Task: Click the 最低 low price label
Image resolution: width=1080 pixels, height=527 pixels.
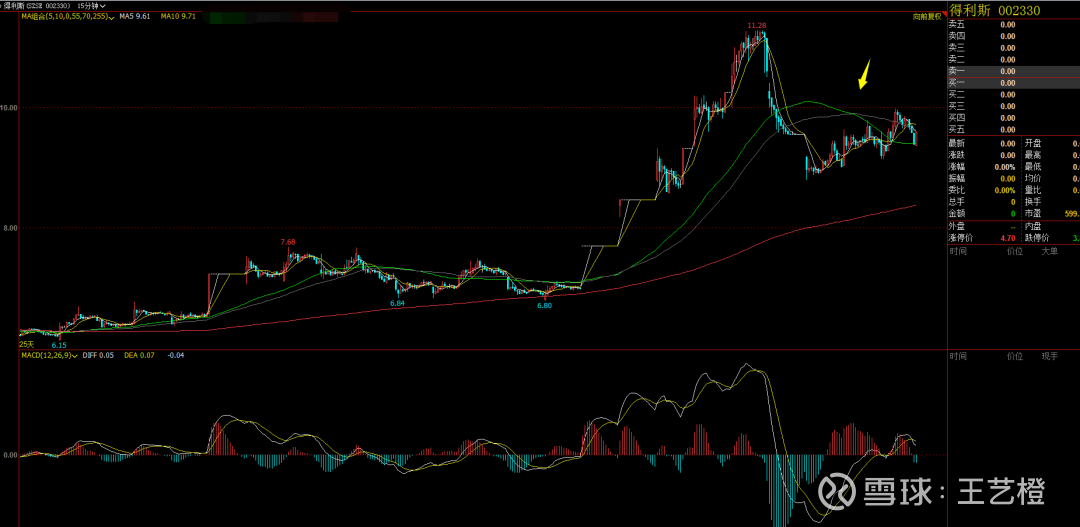Action: pos(1032,167)
